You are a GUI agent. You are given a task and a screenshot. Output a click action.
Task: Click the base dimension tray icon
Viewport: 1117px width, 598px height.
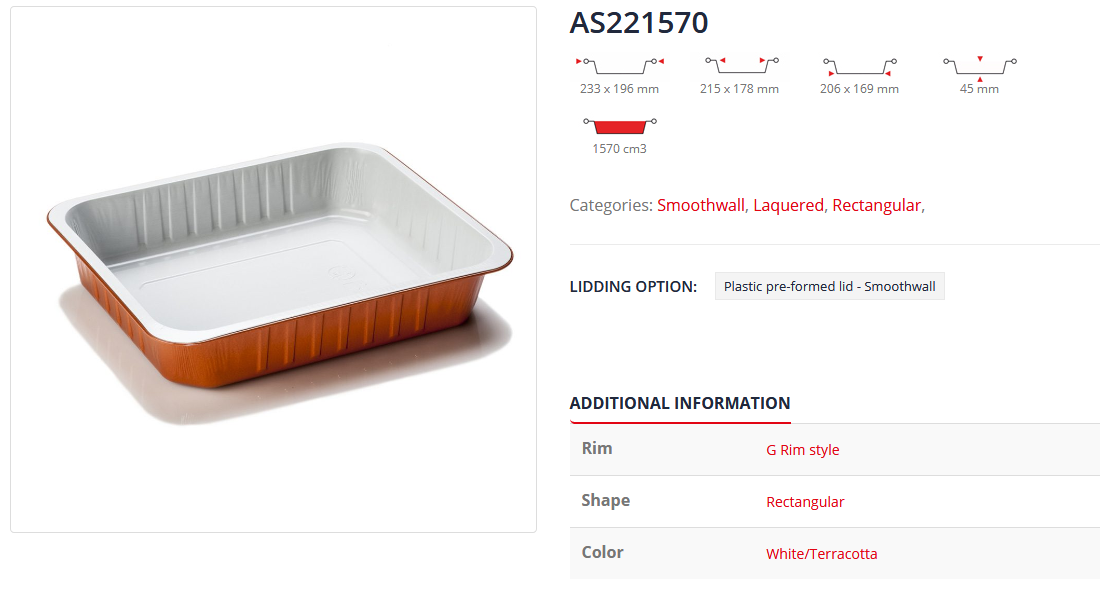859,66
